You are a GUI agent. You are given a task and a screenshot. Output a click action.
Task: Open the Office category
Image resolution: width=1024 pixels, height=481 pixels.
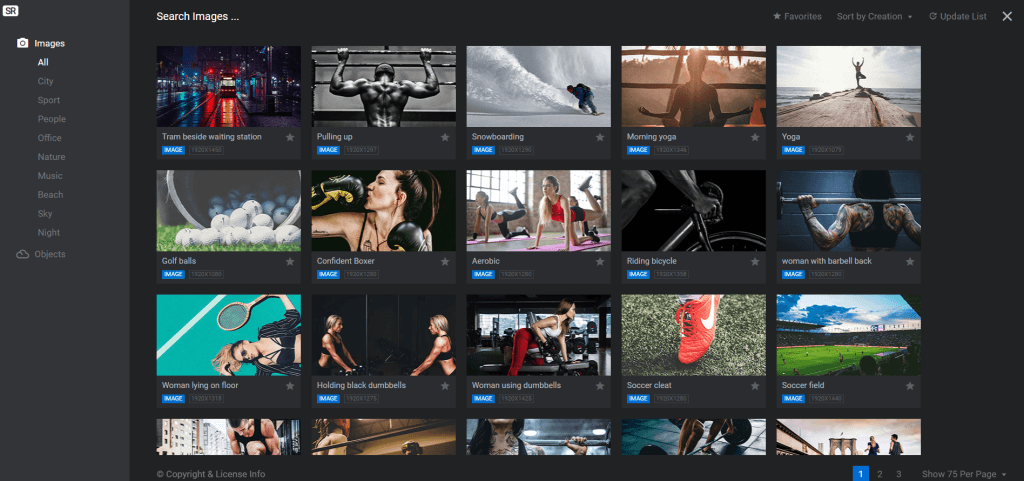pyautogui.click(x=50, y=138)
